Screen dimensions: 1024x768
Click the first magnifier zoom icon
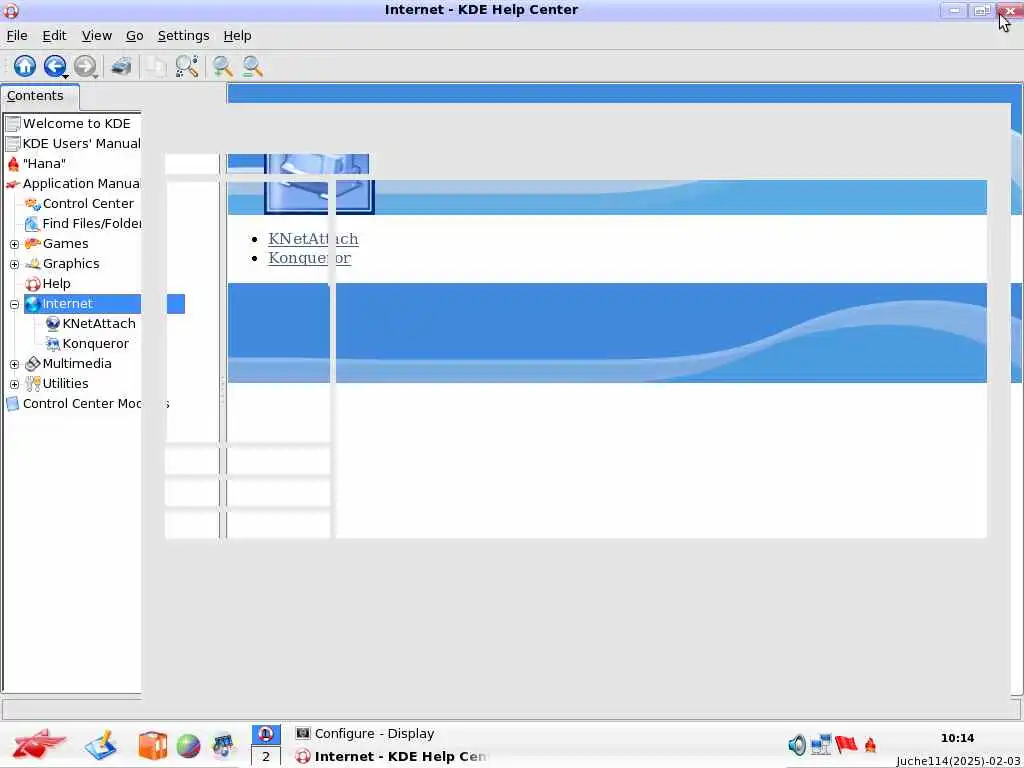223,66
